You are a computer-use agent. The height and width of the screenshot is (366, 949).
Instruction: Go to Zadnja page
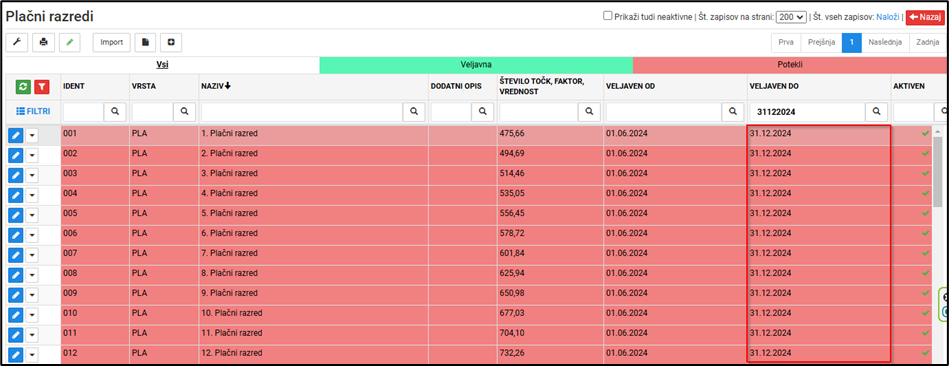coord(927,42)
